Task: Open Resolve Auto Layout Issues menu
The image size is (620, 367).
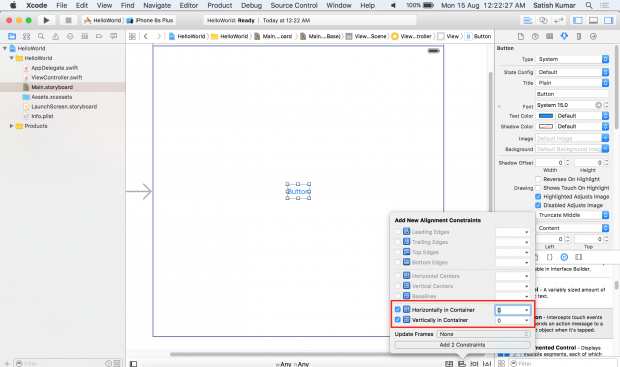Action: pos(487,364)
